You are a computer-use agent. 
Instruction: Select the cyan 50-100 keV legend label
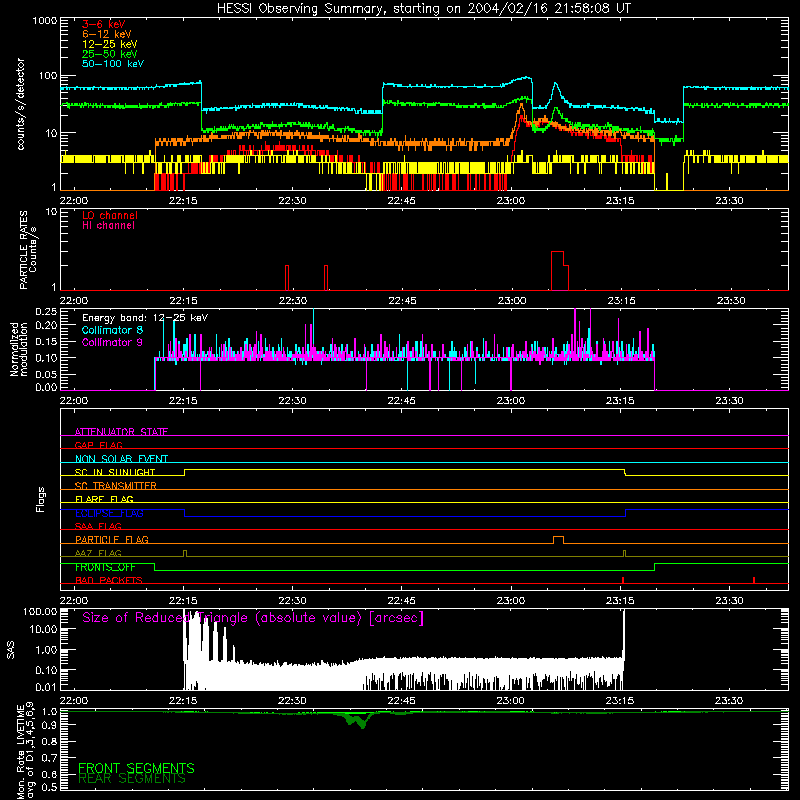point(113,64)
